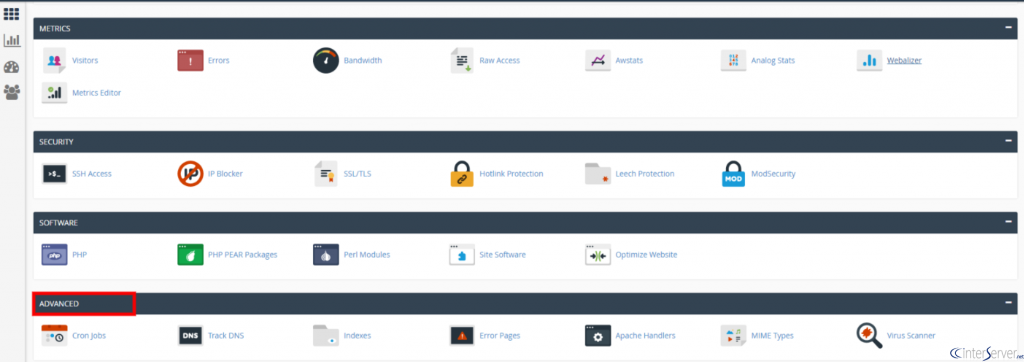The image size is (1024, 362).
Task: Click the red Errors icon
Action: pyautogui.click(x=190, y=60)
